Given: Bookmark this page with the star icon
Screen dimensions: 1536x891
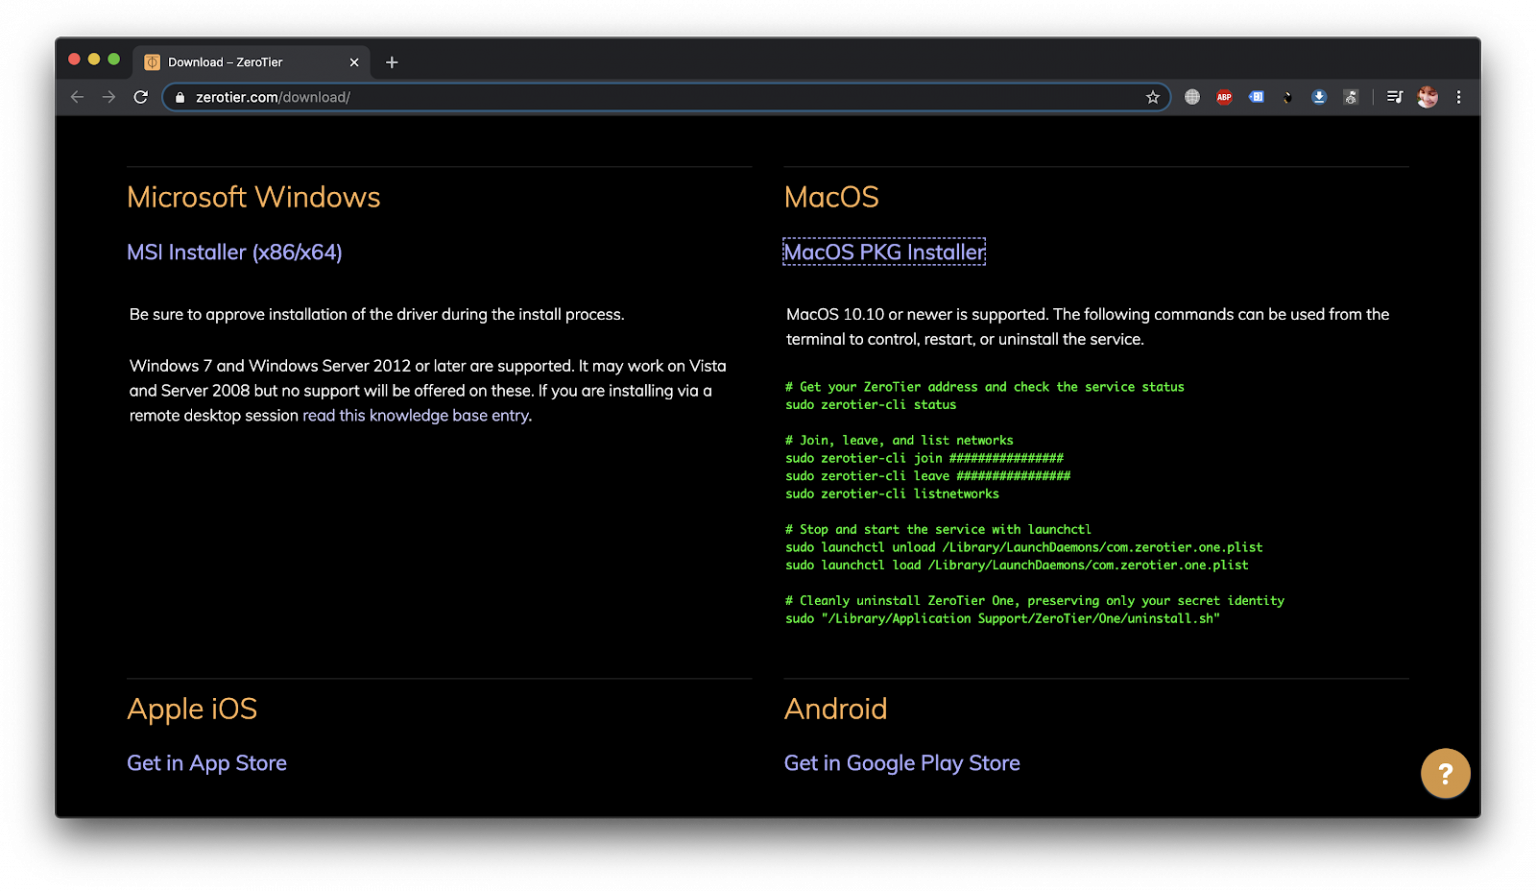Looking at the screenshot, I should 1152,97.
